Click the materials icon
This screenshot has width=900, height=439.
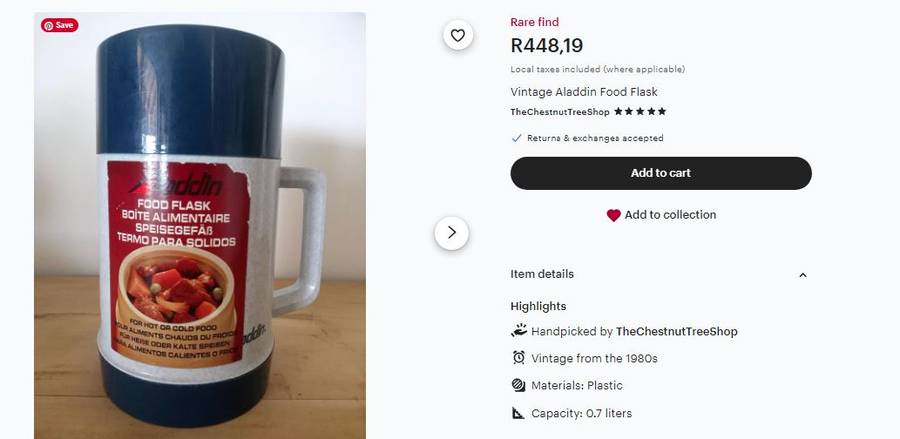tap(518, 385)
